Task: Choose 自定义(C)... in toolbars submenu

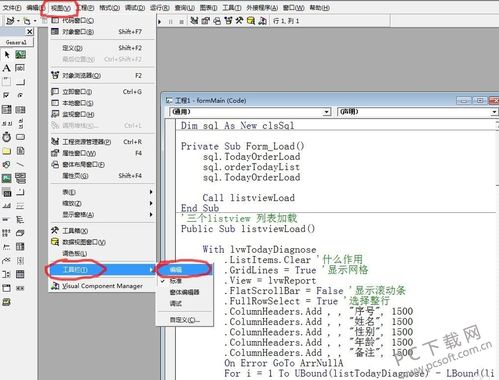Action: pyautogui.click(x=185, y=320)
